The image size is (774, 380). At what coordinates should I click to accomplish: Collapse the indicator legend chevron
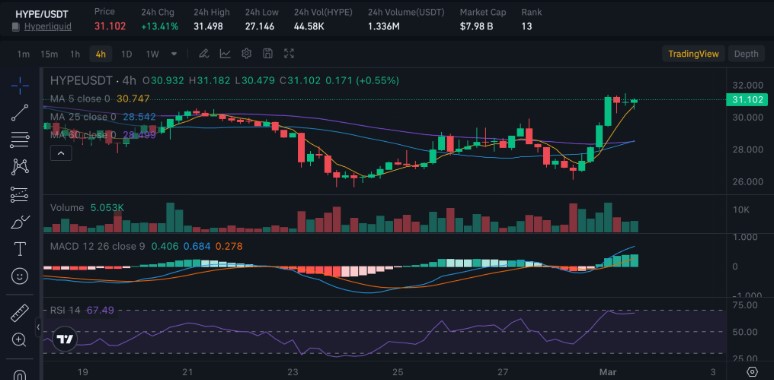pos(61,153)
